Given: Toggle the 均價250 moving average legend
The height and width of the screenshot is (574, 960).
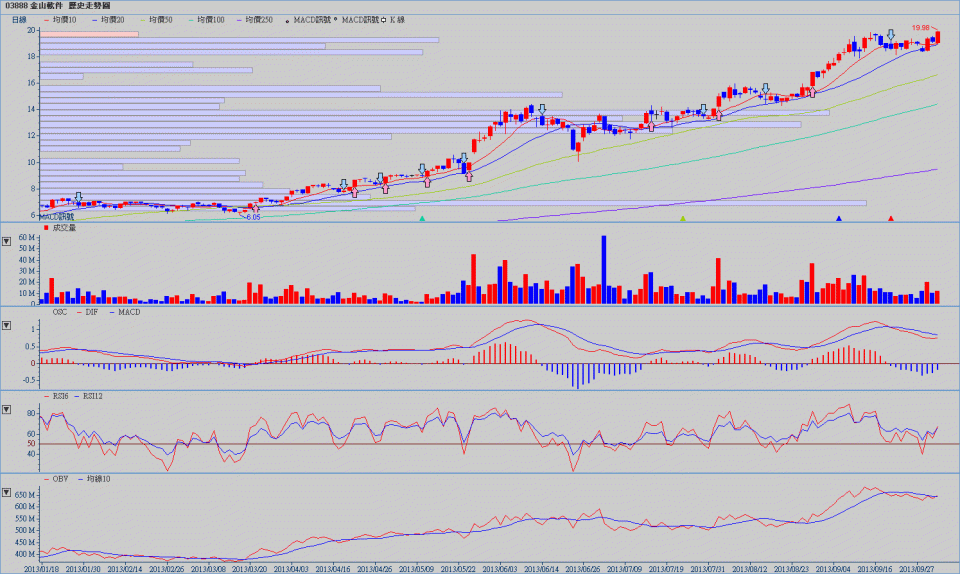Looking at the screenshot, I should pos(256,19).
